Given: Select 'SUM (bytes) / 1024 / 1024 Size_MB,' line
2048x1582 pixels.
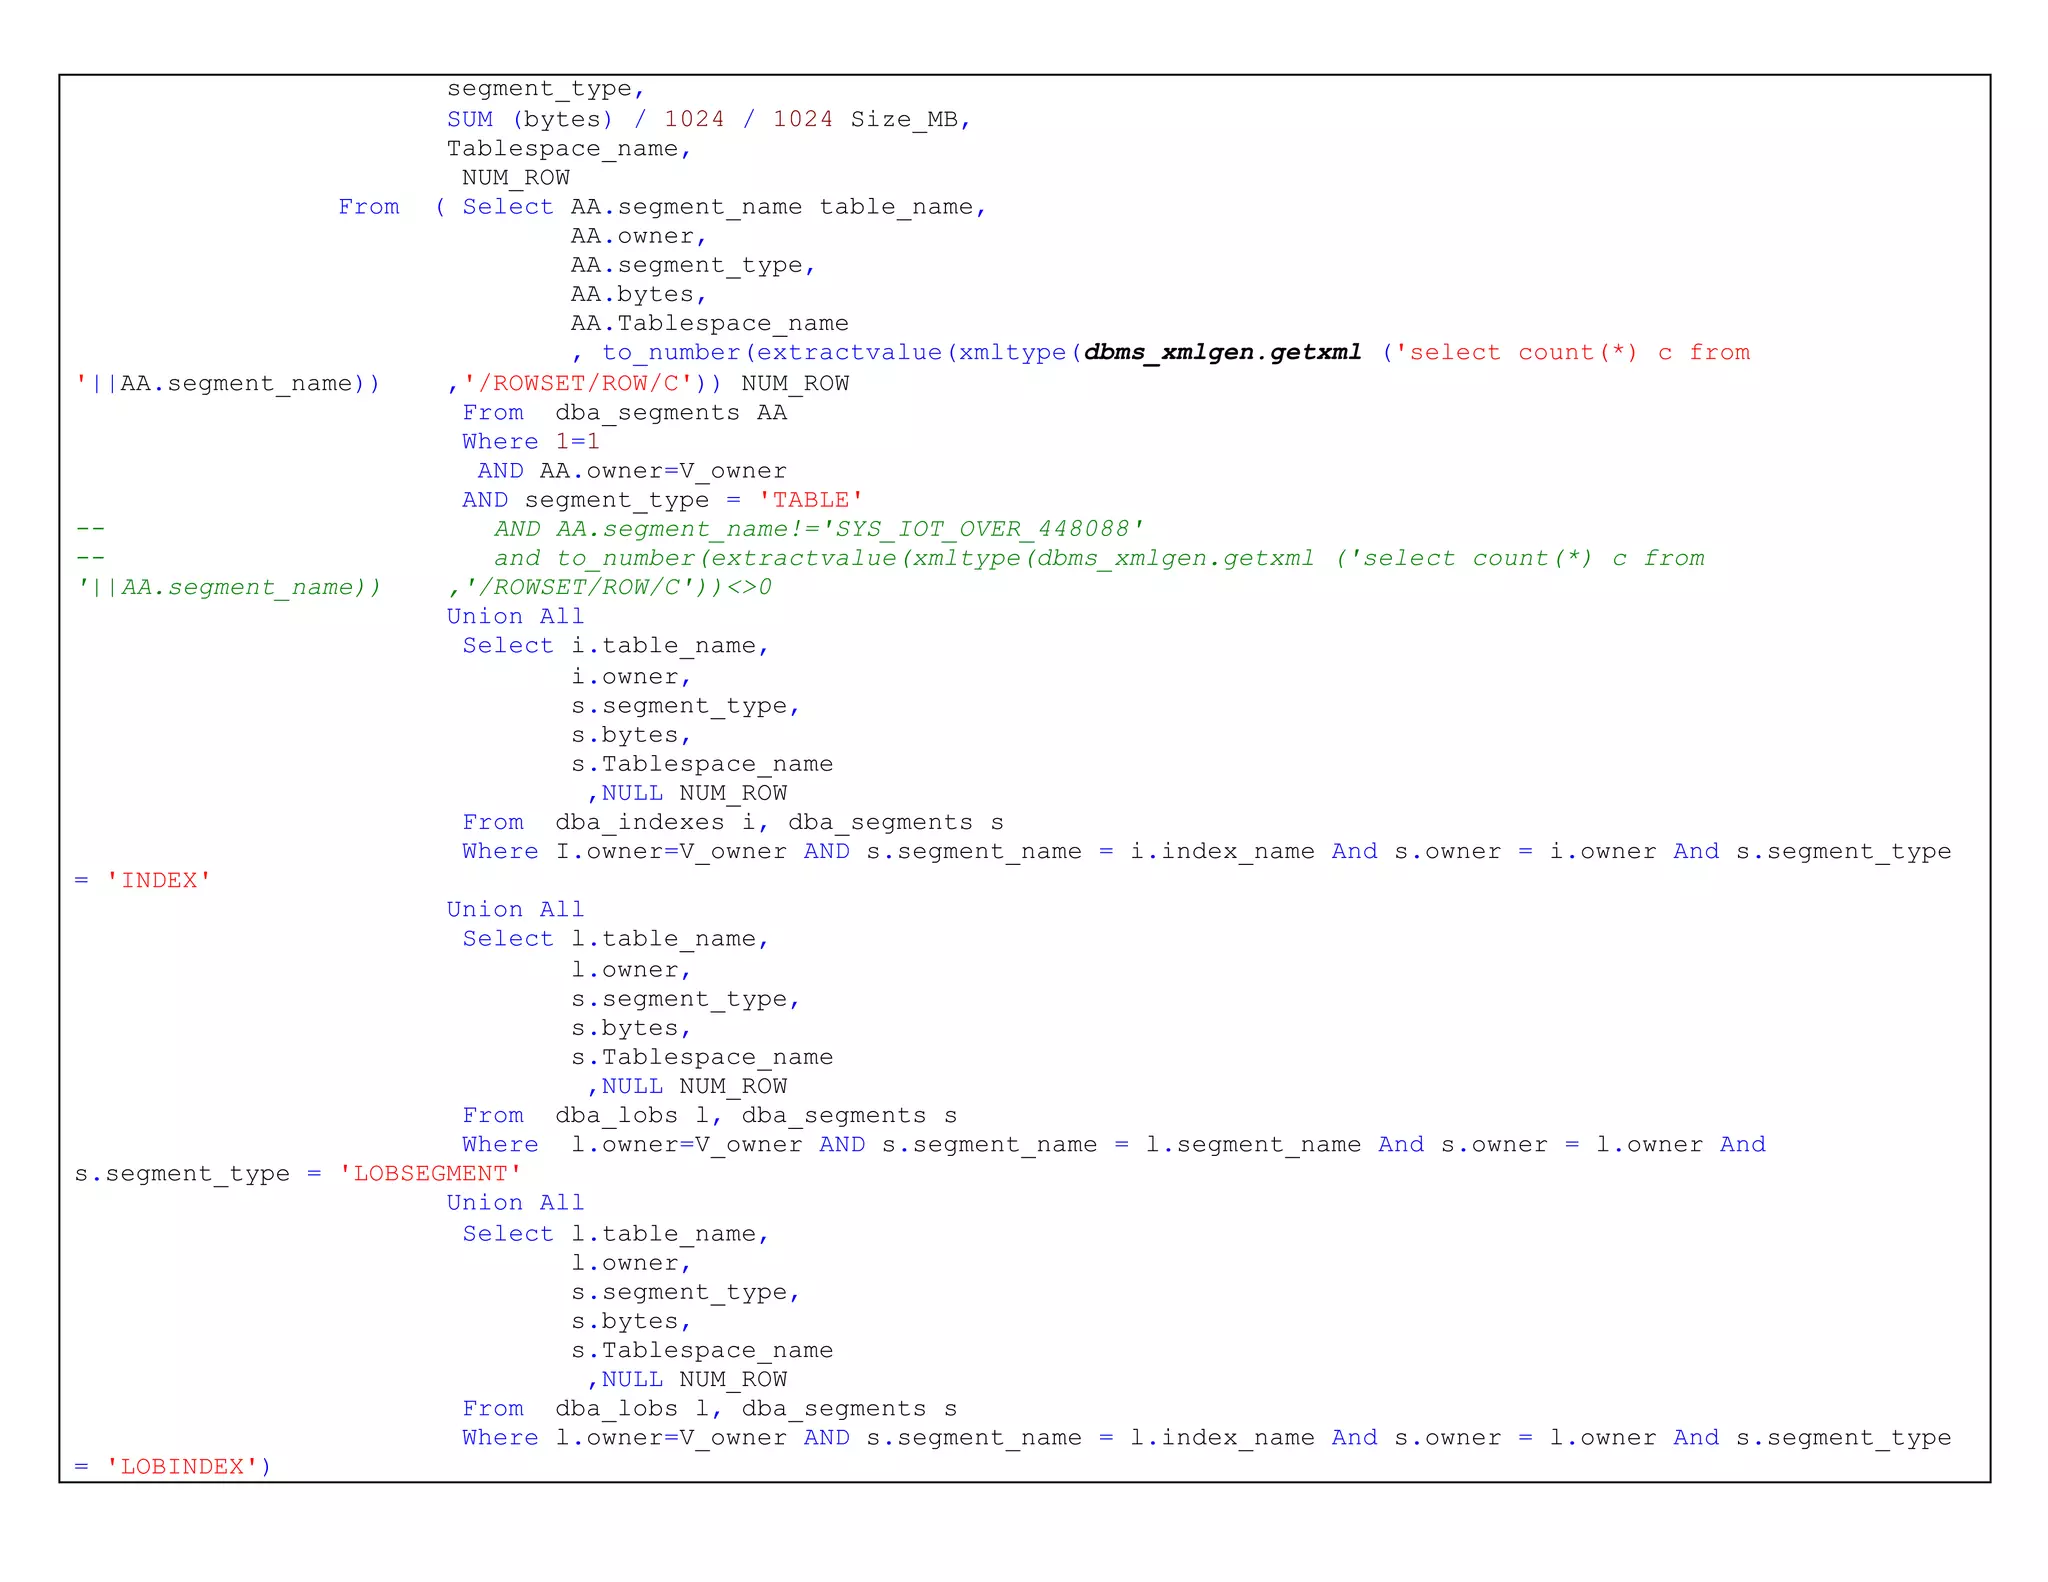Looking at the screenshot, I should [x=709, y=120].
